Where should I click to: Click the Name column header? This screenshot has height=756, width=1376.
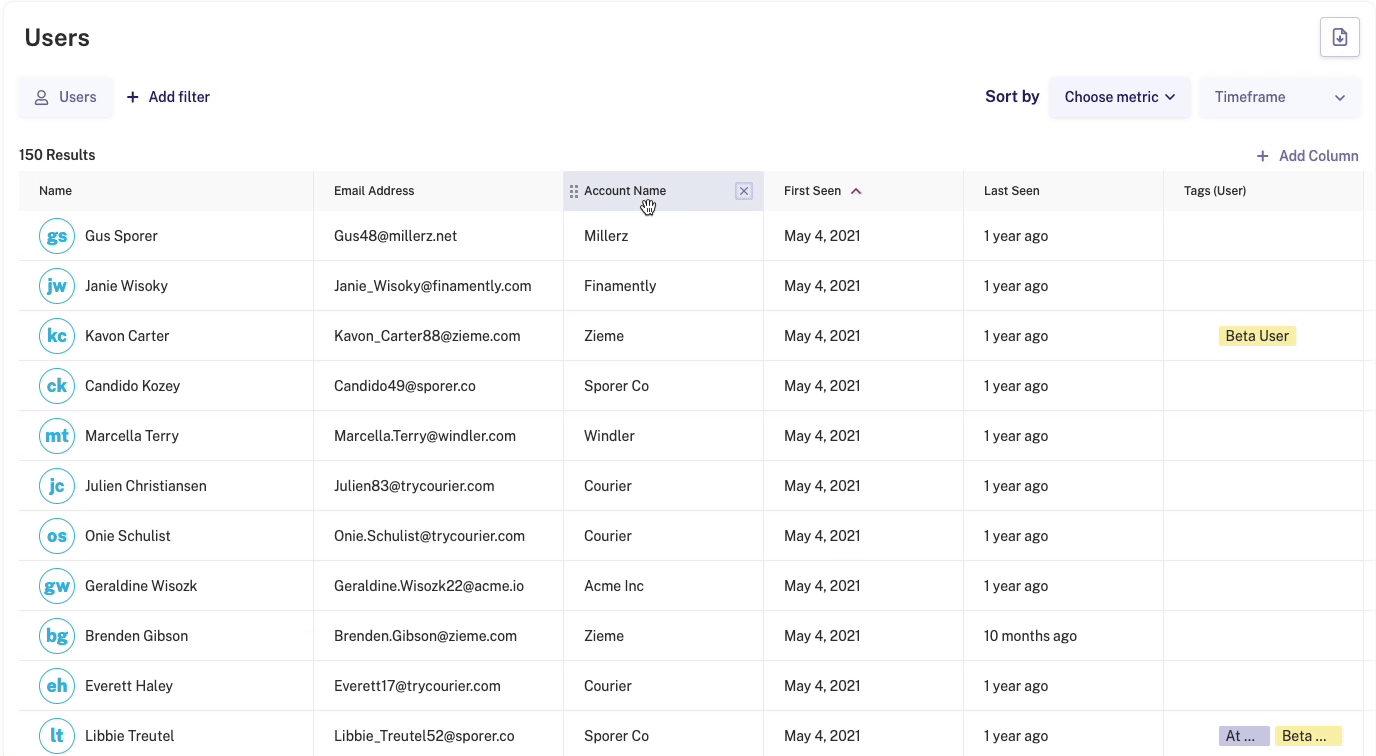tap(56, 191)
